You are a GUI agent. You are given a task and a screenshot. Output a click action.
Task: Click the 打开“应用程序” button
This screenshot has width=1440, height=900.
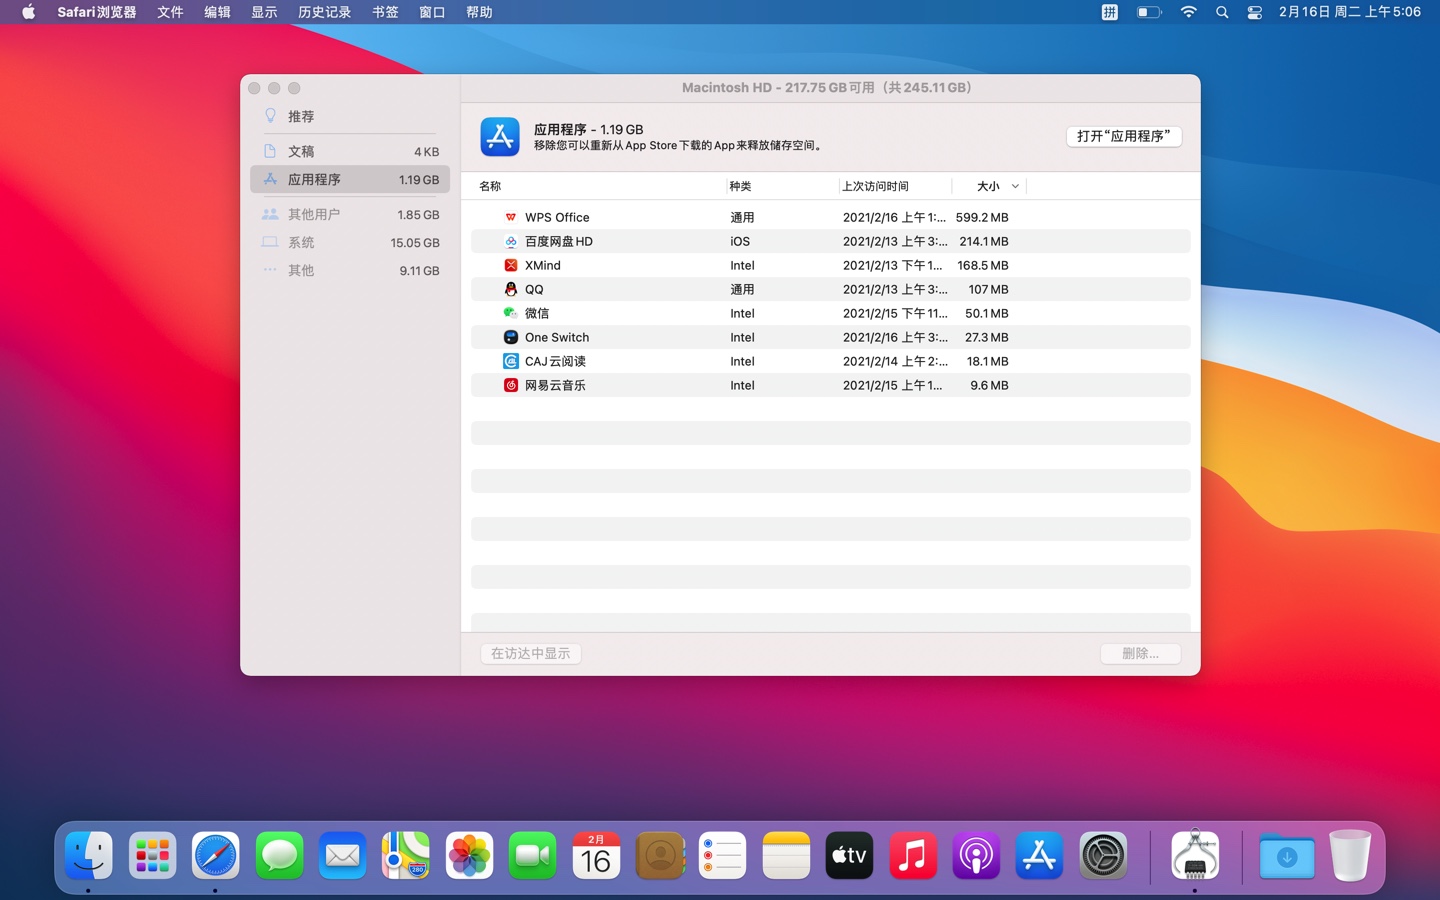coord(1123,136)
